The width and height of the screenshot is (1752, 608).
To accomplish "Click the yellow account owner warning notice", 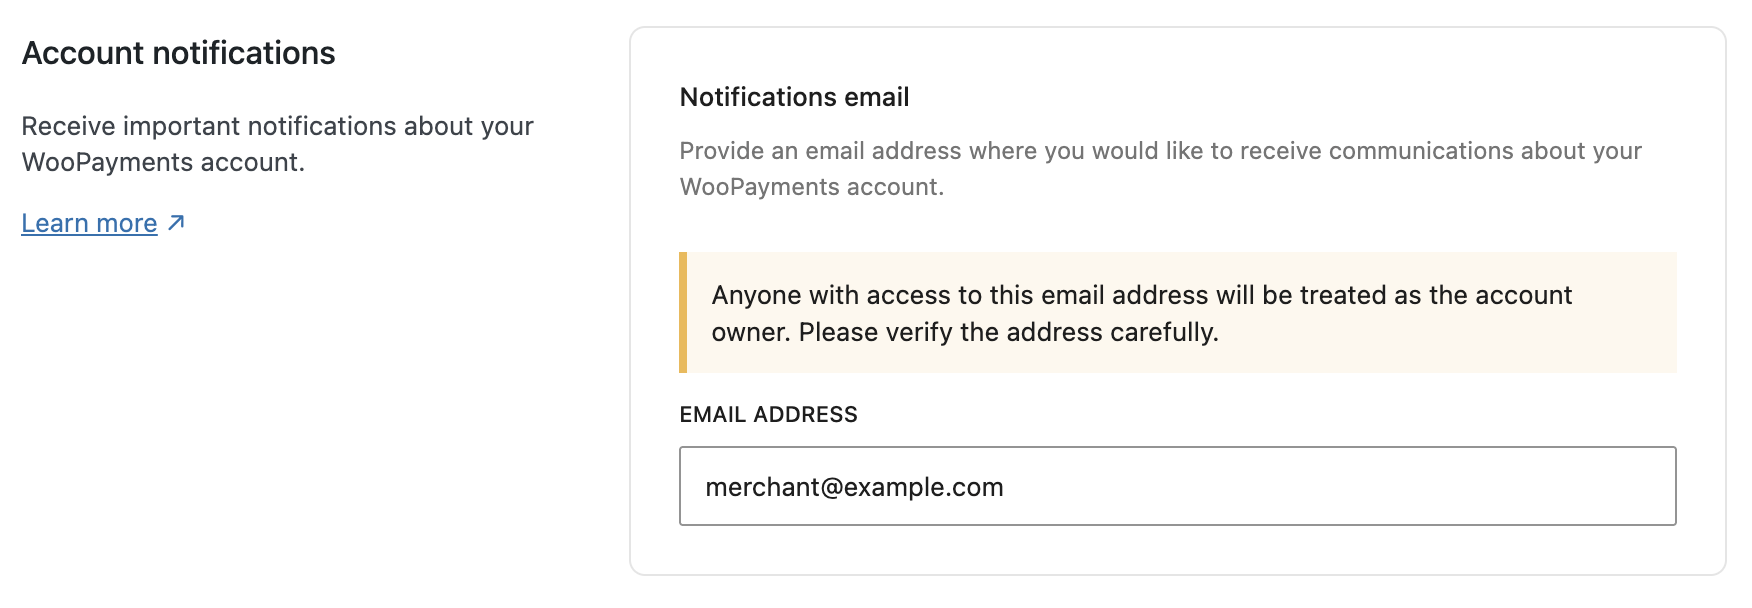I will pos(1180,313).
